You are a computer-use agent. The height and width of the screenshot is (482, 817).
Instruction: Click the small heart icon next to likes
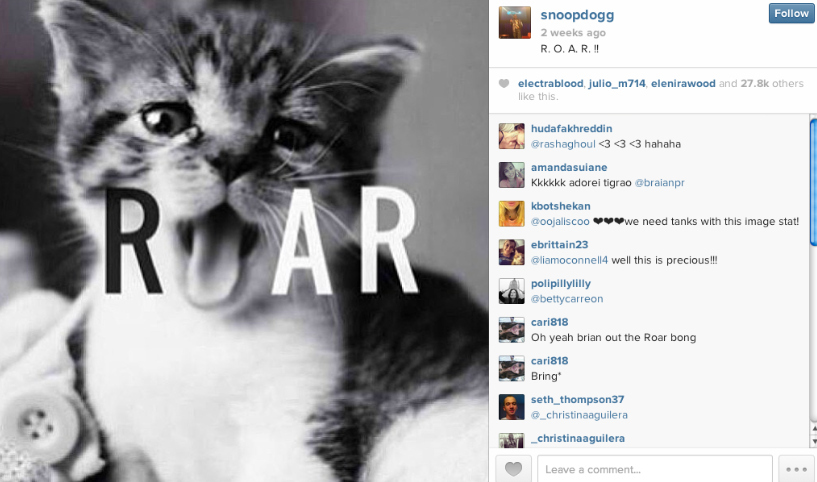coord(504,83)
